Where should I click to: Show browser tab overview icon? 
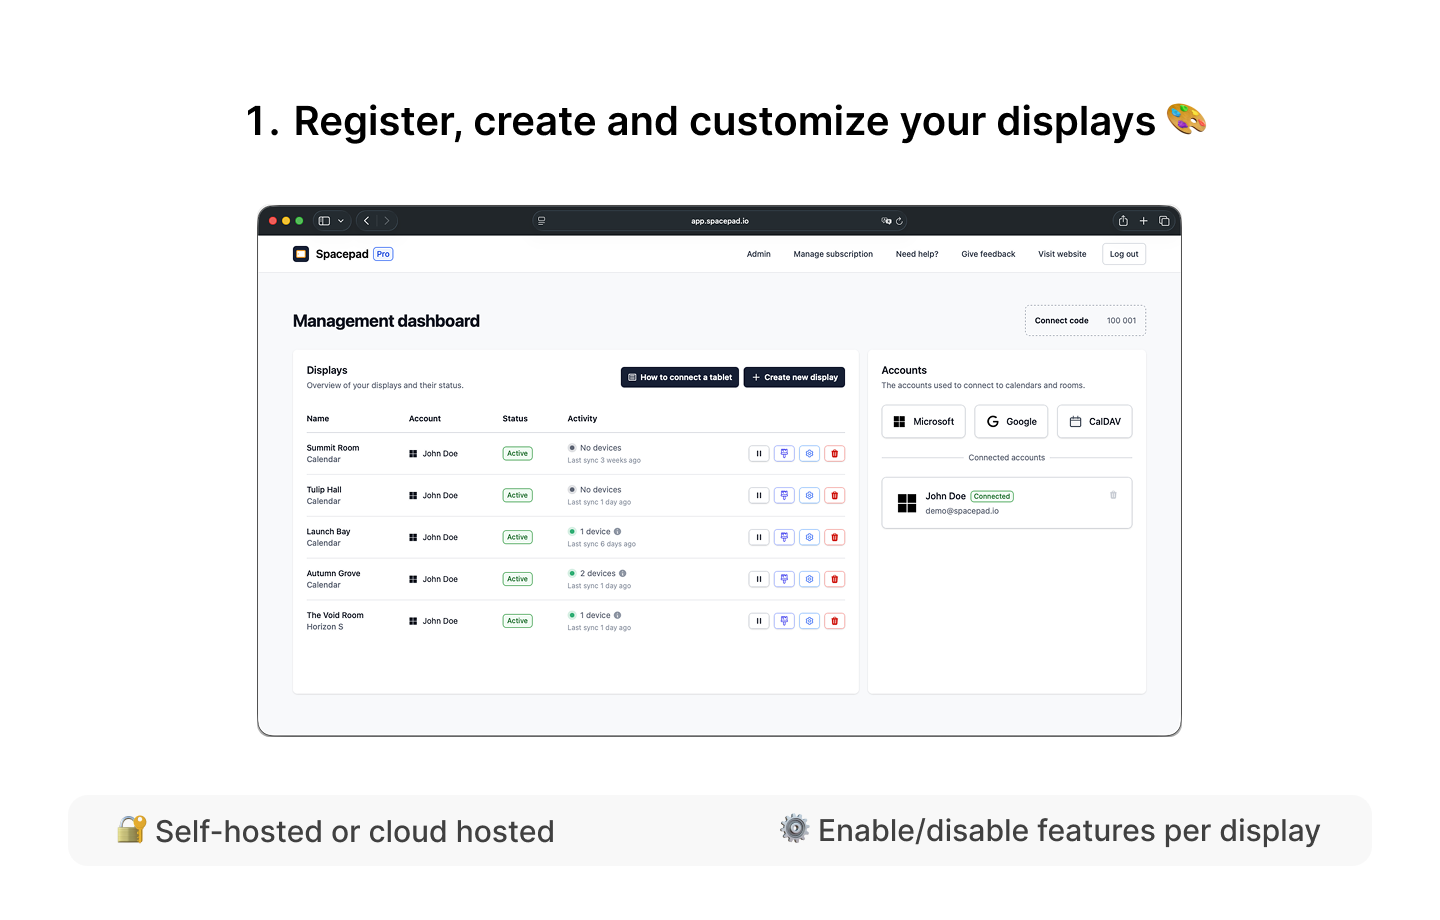(1164, 221)
